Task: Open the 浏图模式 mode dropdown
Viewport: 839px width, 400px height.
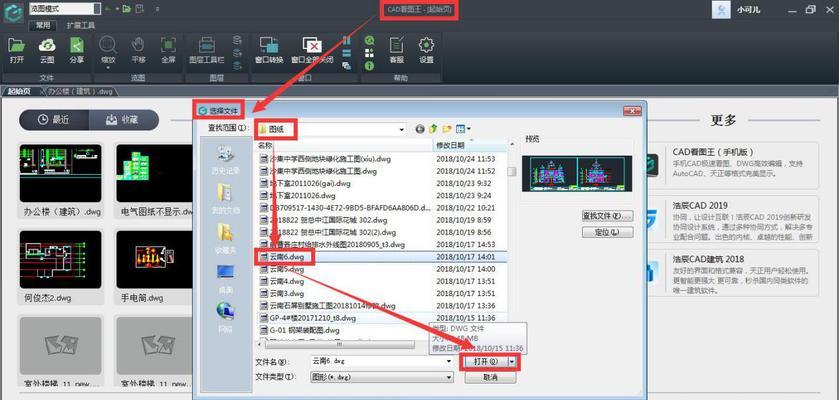Action: point(97,9)
